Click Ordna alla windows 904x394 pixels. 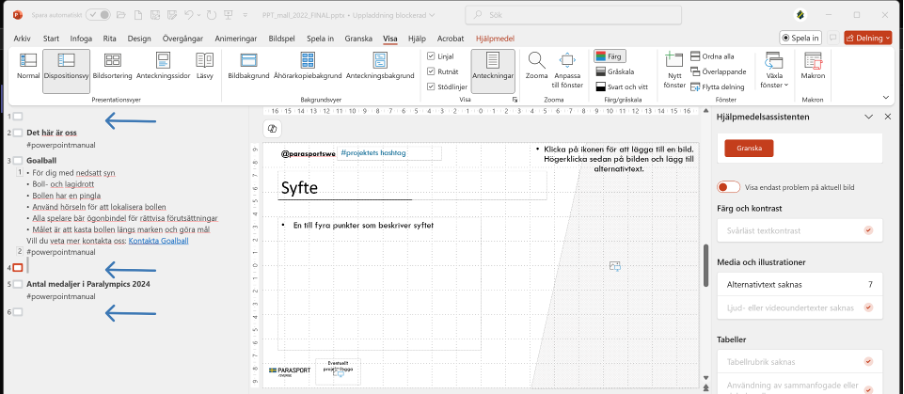coord(712,56)
